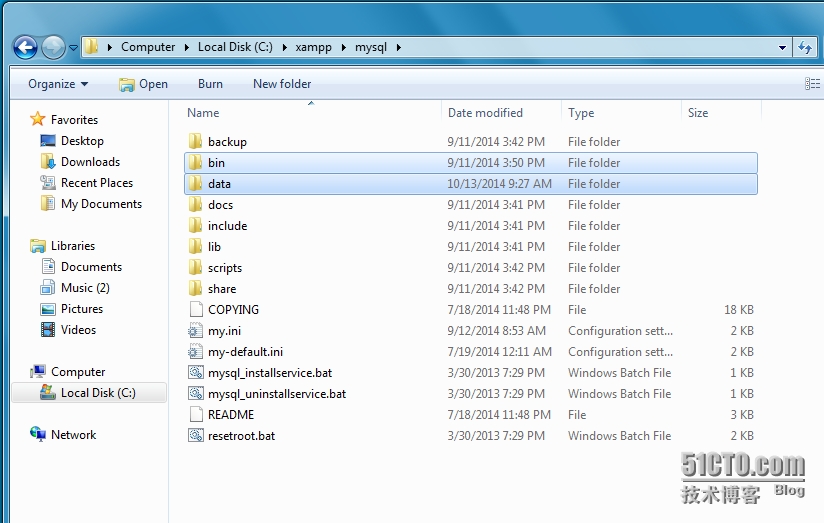
Task: Expand the arrow after Local Disk (C:) breadcrumb
Action: (x=284, y=47)
